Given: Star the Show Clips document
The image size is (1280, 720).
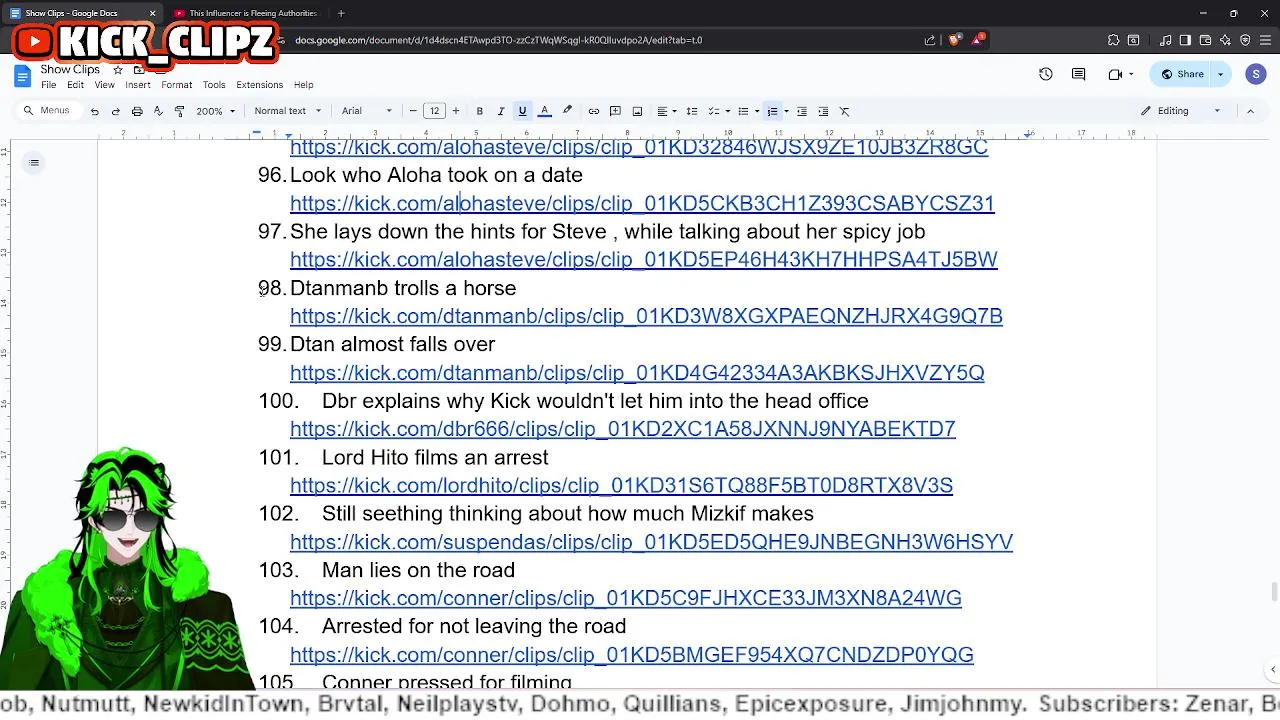Looking at the screenshot, I should coord(117,70).
